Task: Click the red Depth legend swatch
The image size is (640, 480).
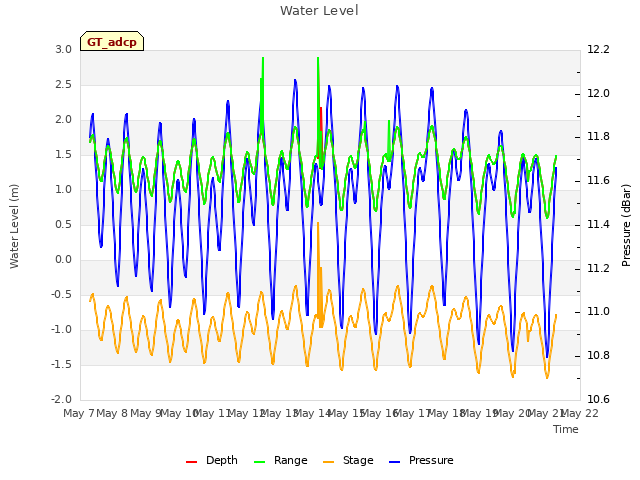Action: 191,462
